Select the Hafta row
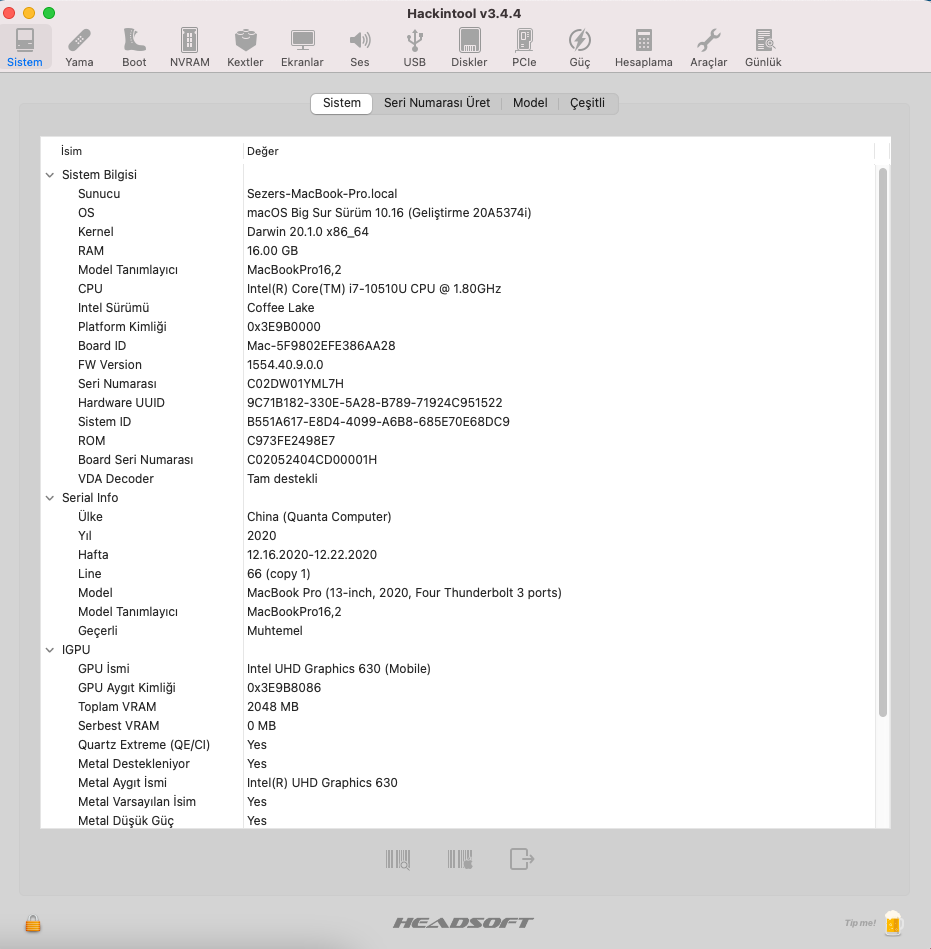Screen dimensions: 931x949 (x=458, y=555)
